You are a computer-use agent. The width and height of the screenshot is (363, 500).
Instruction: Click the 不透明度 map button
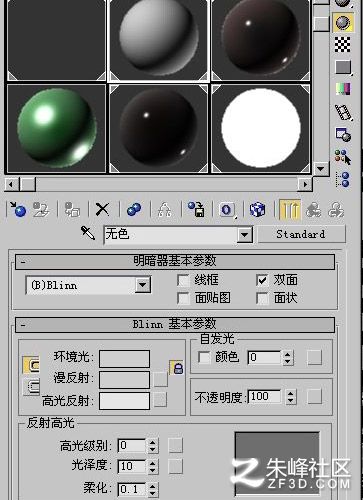314,397
